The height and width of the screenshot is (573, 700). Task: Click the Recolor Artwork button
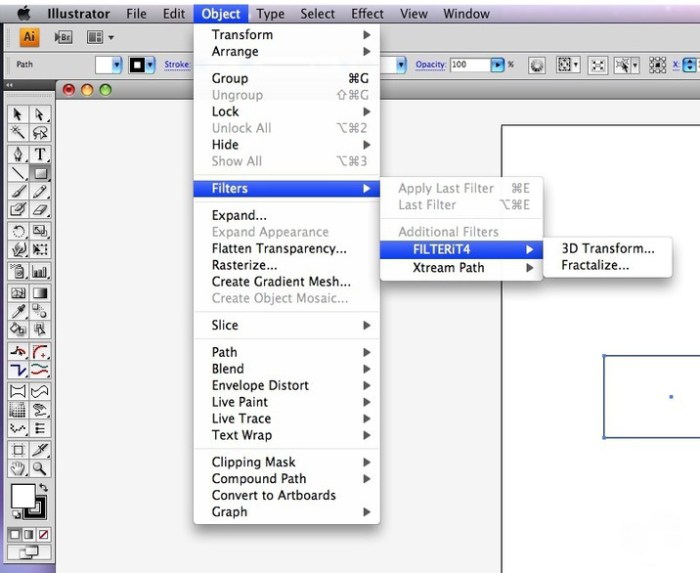[536, 65]
